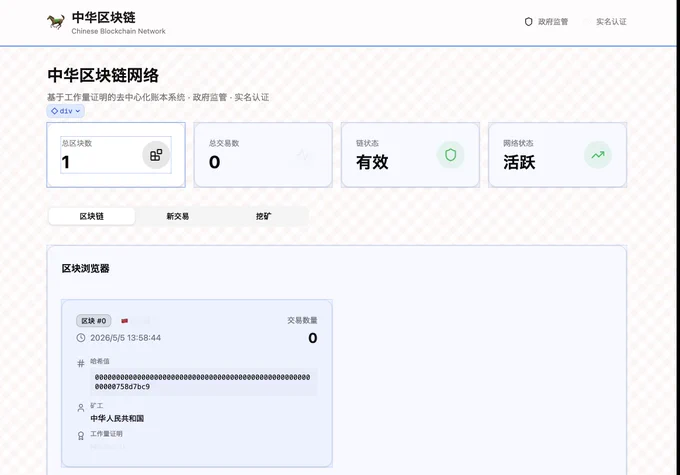Select the 区块链 tab
The image size is (680, 475).
click(x=92, y=216)
